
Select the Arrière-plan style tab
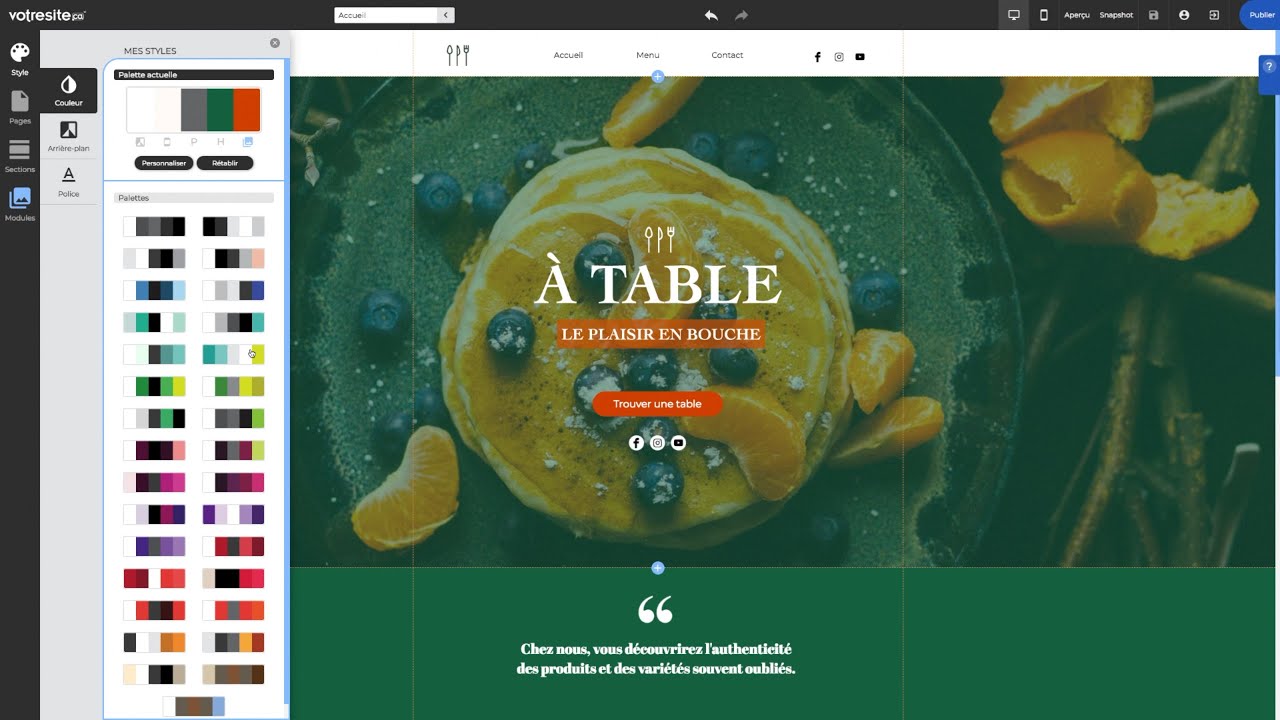(x=69, y=136)
